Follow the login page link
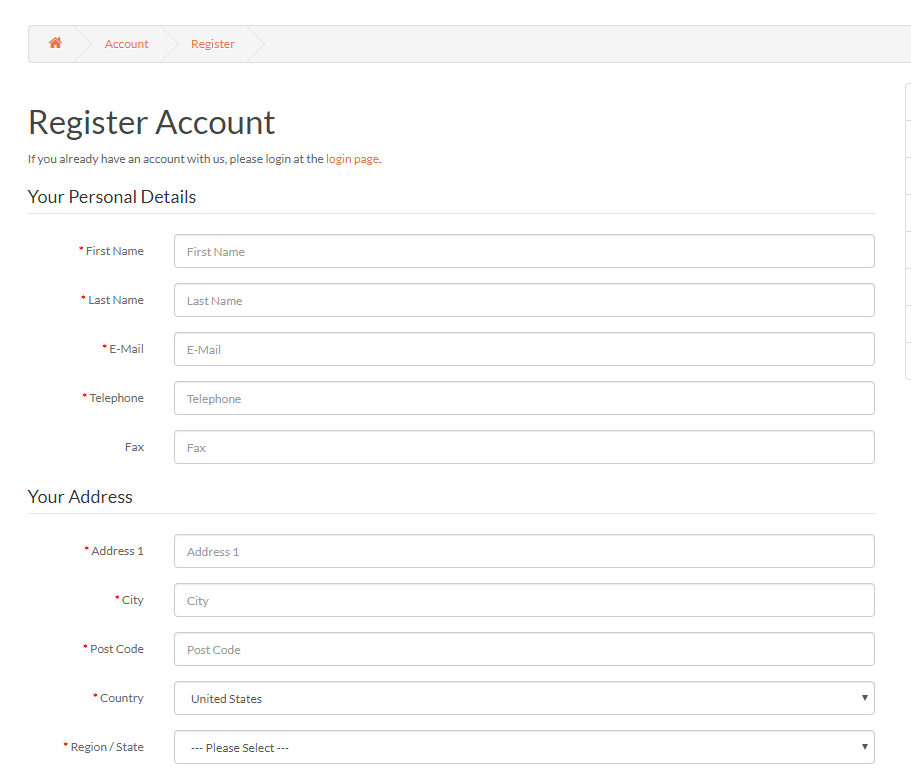The height and width of the screenshot is (784, 911). [352, 159]
